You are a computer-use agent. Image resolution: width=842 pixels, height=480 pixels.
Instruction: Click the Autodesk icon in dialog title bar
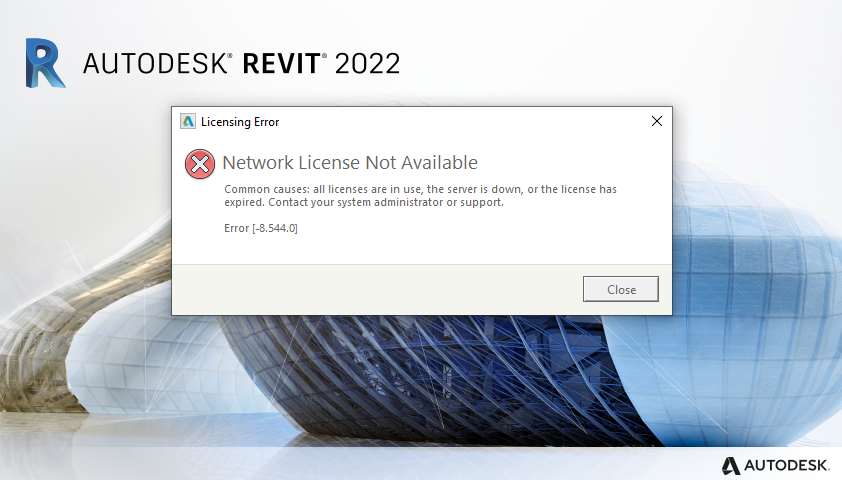point(187,121)
